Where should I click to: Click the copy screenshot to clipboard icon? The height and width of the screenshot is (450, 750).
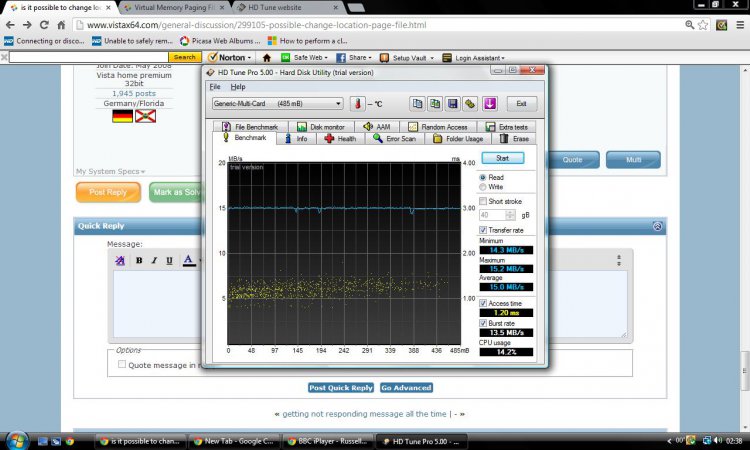pyautogui.click(x=435, y=104)
